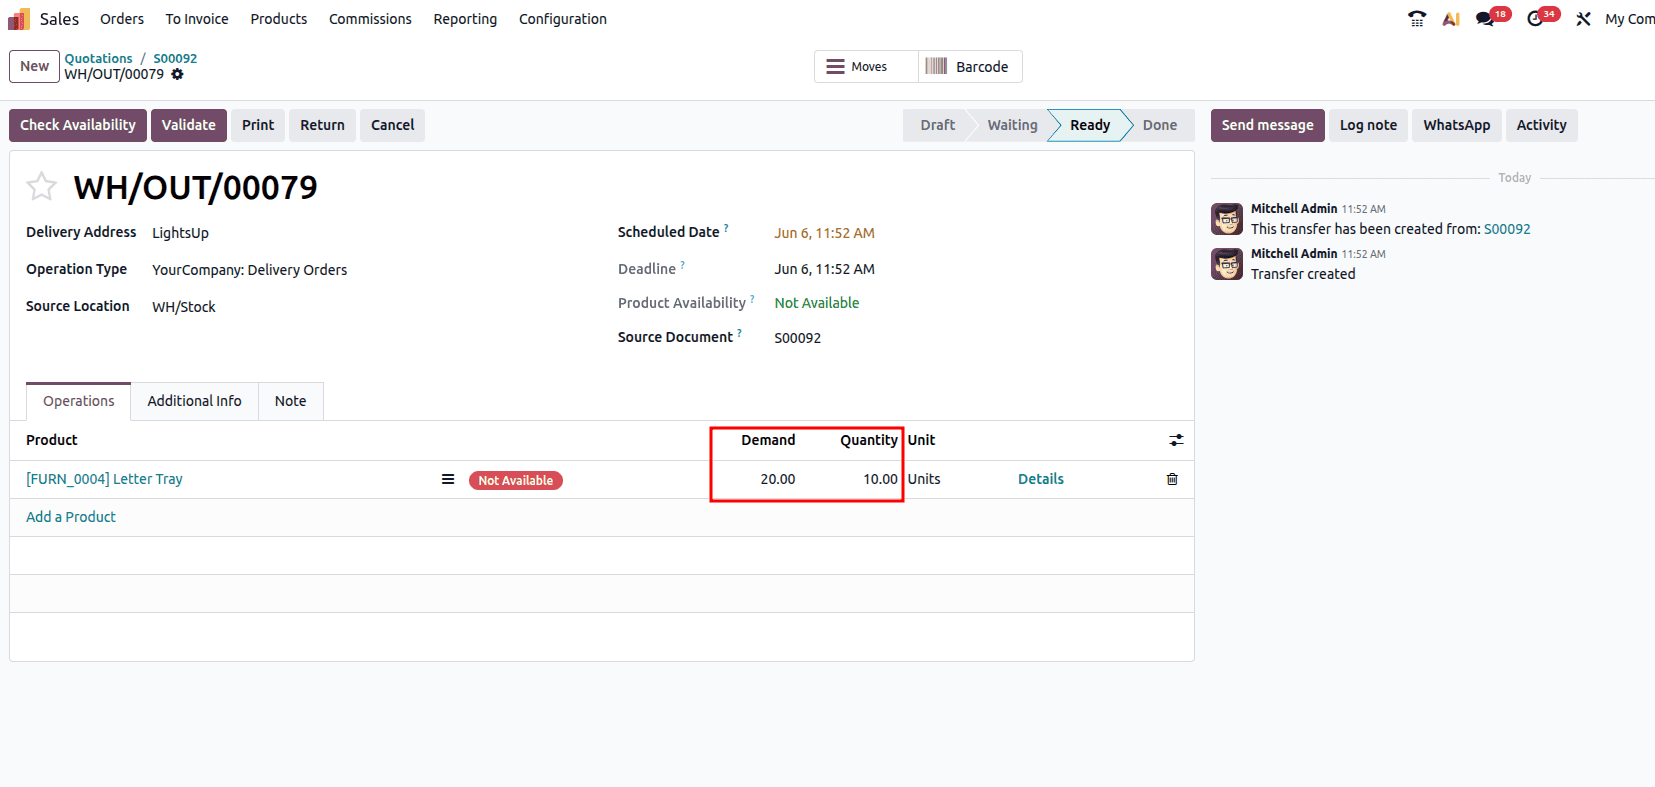The height and width of the screenshot is (787, 1655).
Task: Open the To Invoice menu
Action: [x=197, y=19]
